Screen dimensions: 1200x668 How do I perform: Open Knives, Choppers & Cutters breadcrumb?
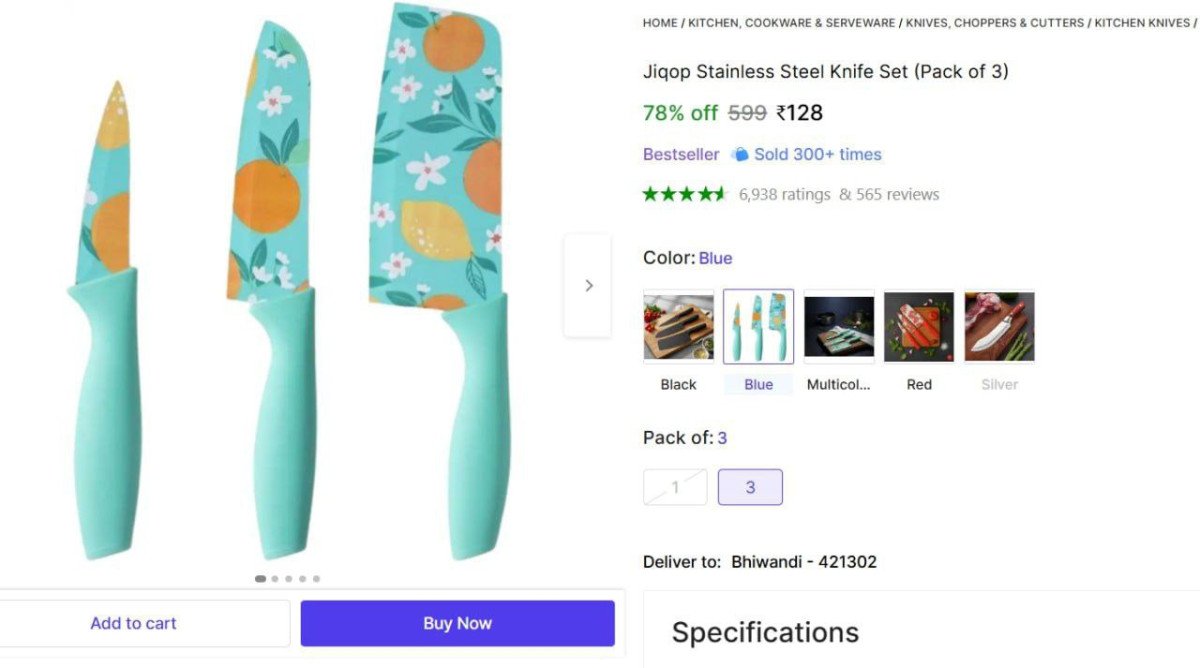coord(994,23)
